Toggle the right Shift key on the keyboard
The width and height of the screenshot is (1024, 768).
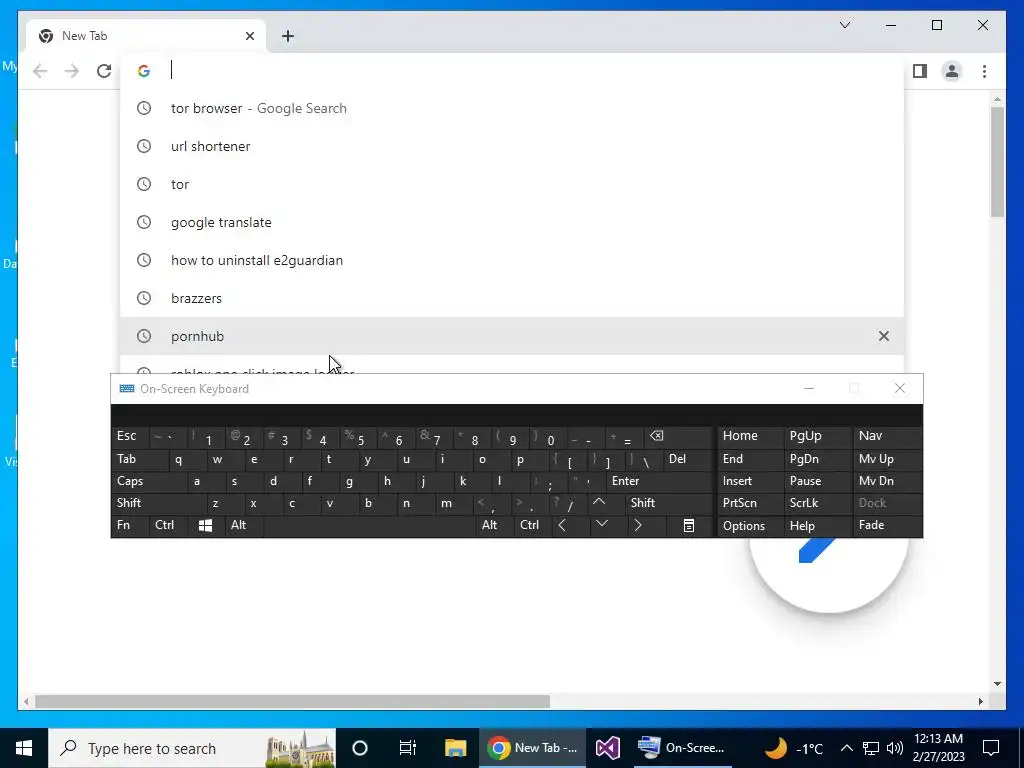click(x=669, y=503)
